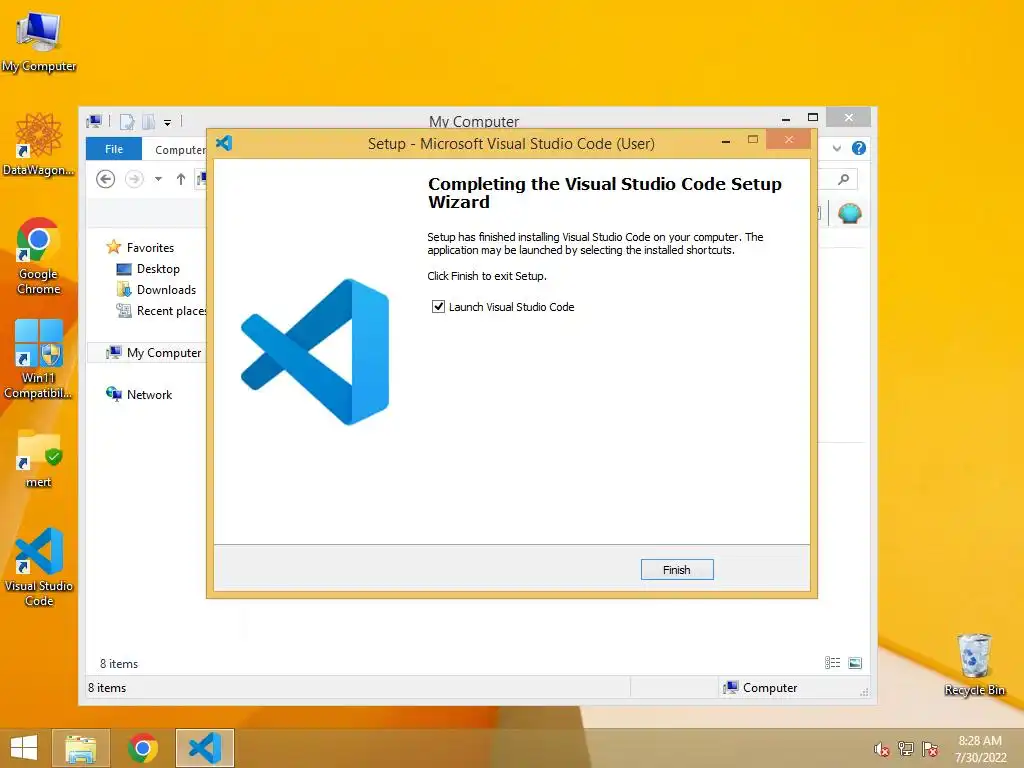Minimize the VS Code Setup window
Screen dimensions: 1024x768
pos(726,140)
